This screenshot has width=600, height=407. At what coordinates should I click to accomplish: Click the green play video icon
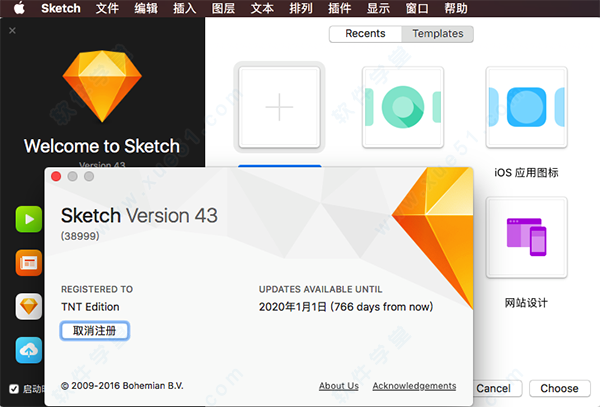pos(29,219)
